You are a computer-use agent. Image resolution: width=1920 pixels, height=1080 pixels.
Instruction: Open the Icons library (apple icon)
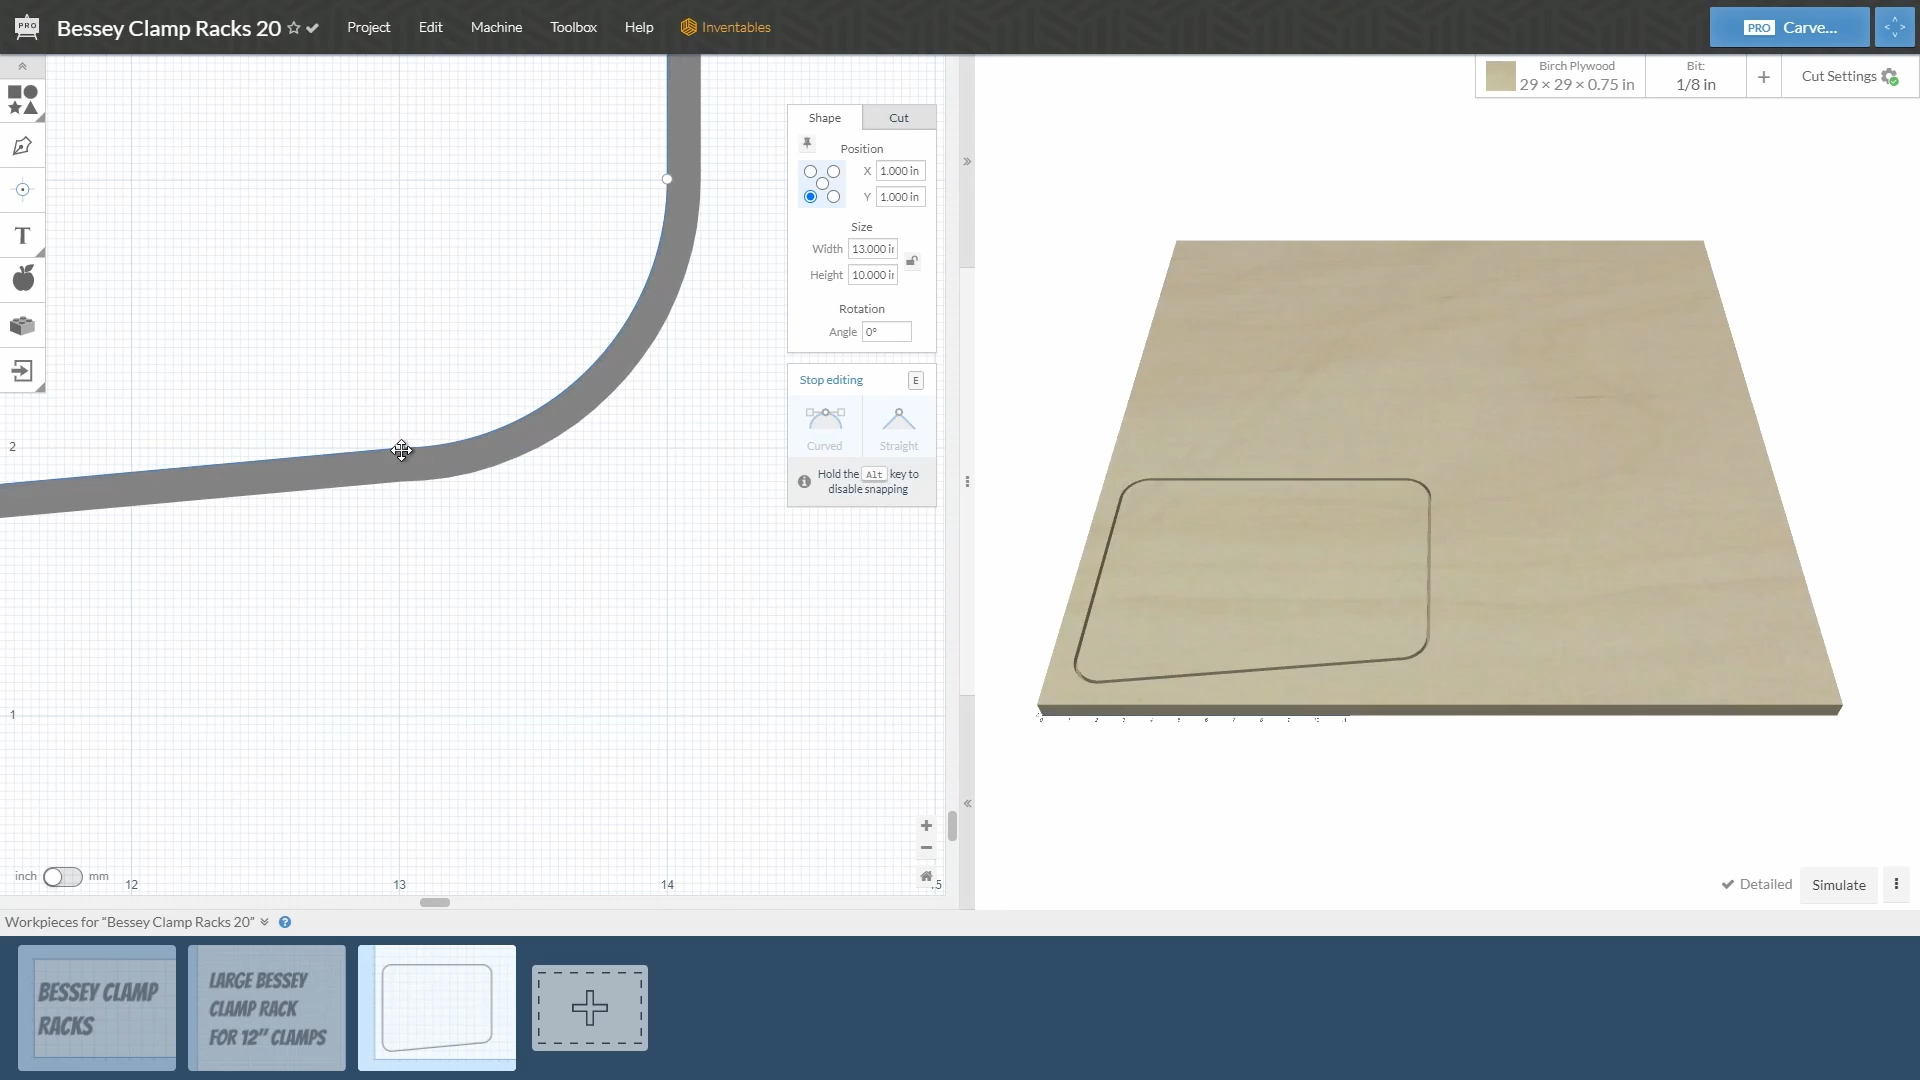22,279
